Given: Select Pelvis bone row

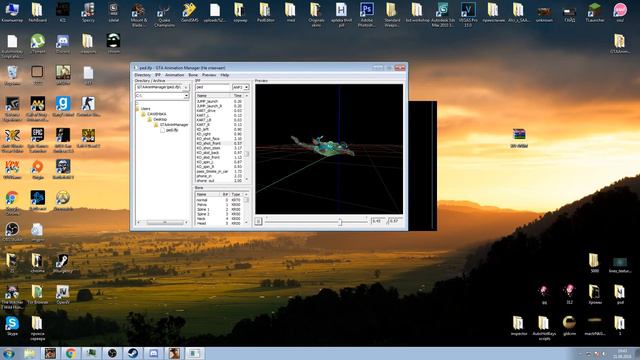Looking at the screenshot, I should click(218, 204).
